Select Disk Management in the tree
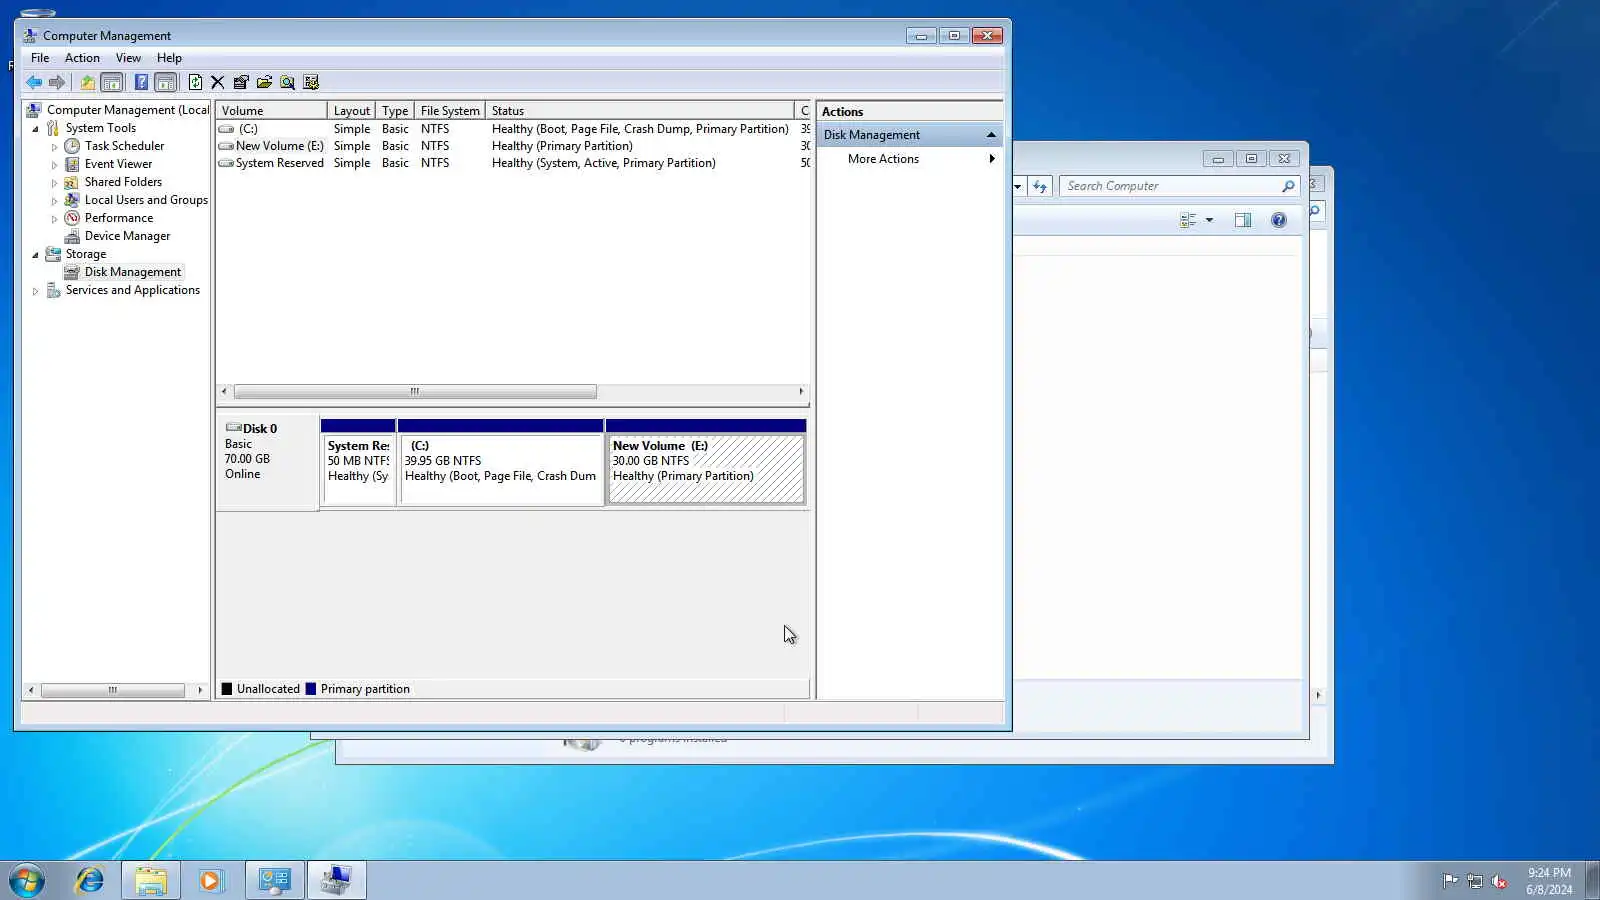This screenshot has height=900, width=1600. [133, 272]
